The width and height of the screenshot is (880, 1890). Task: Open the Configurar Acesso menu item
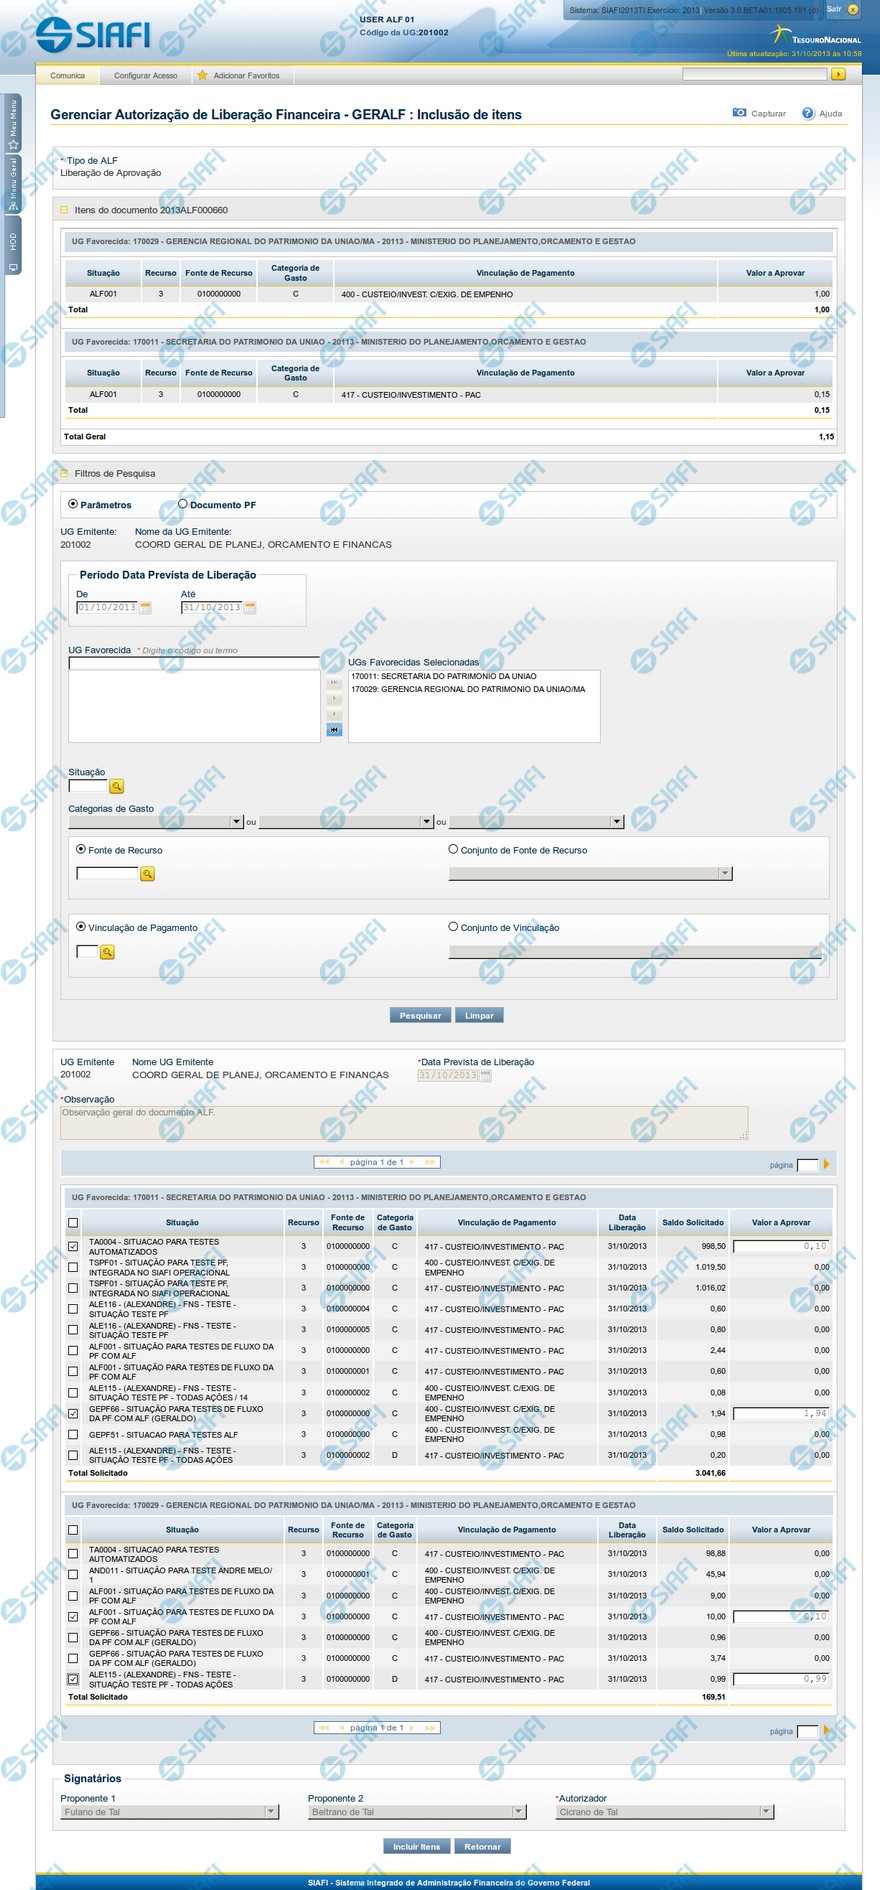click(145, 75)
